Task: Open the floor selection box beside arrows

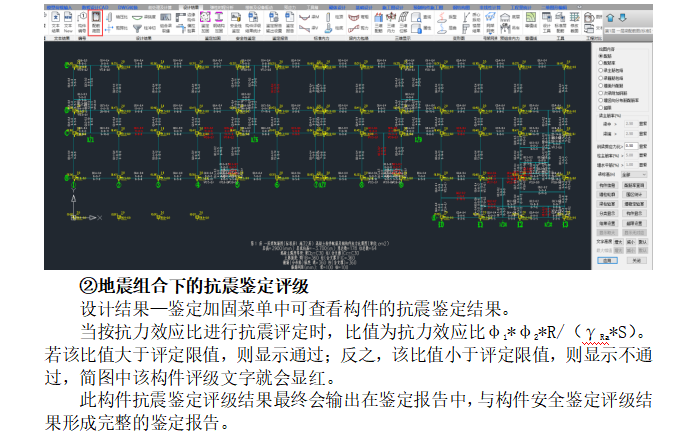Action: (x=628, y=30)
